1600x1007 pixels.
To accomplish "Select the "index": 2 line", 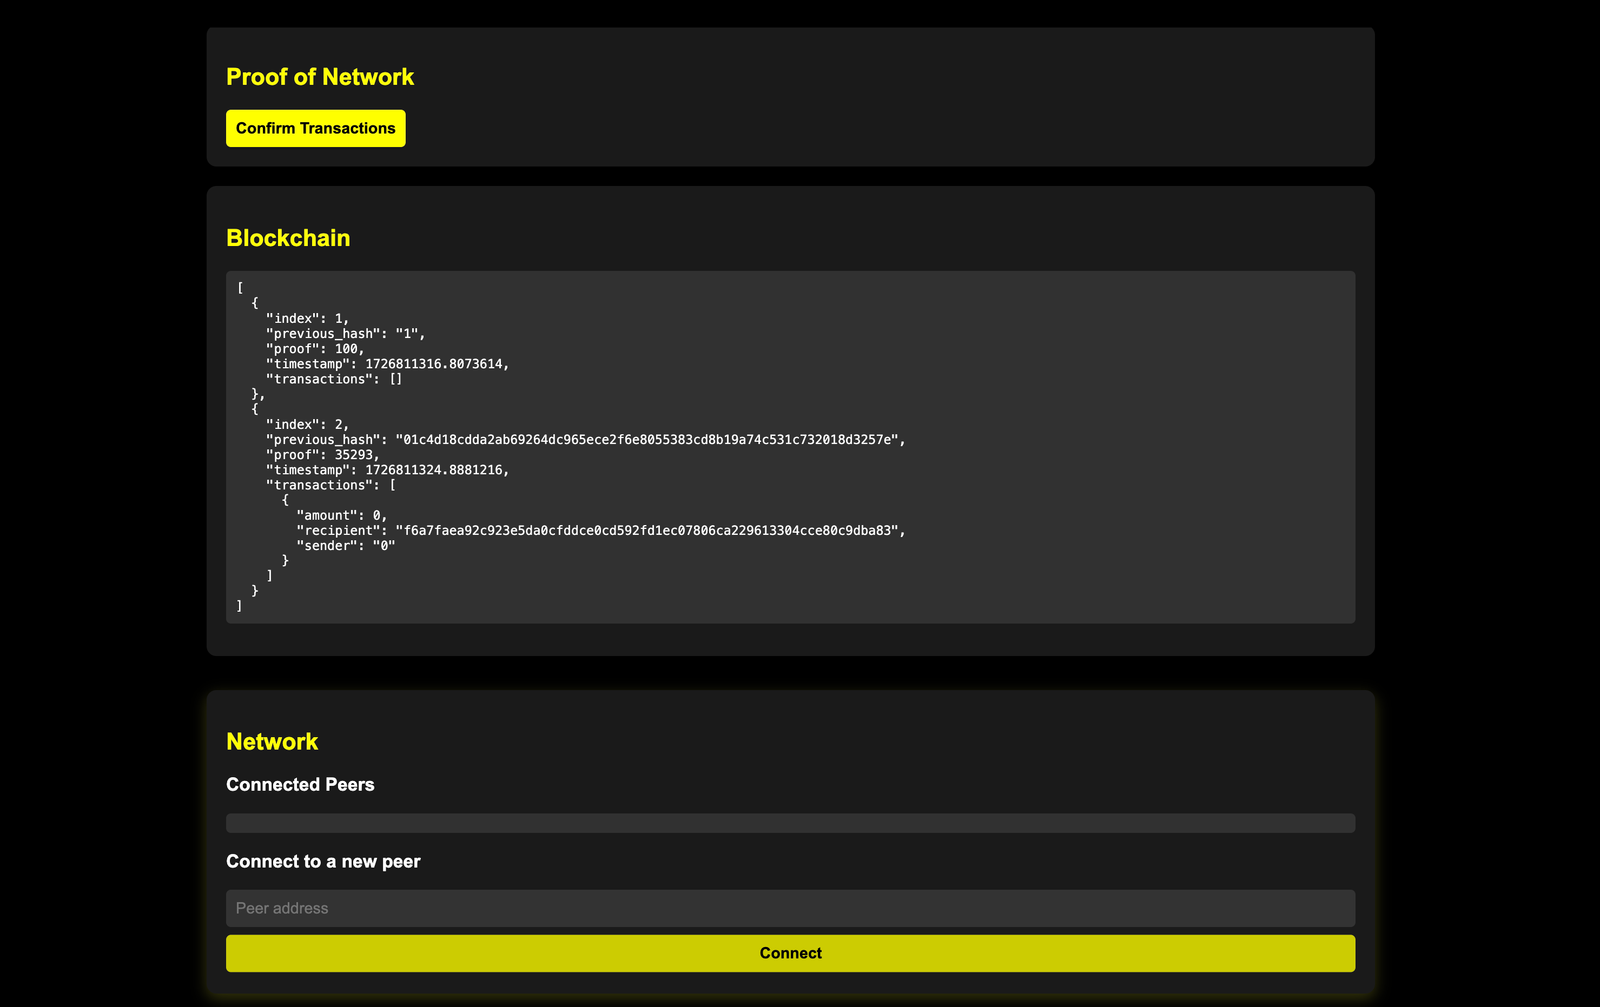I will [x=307, y=425].
